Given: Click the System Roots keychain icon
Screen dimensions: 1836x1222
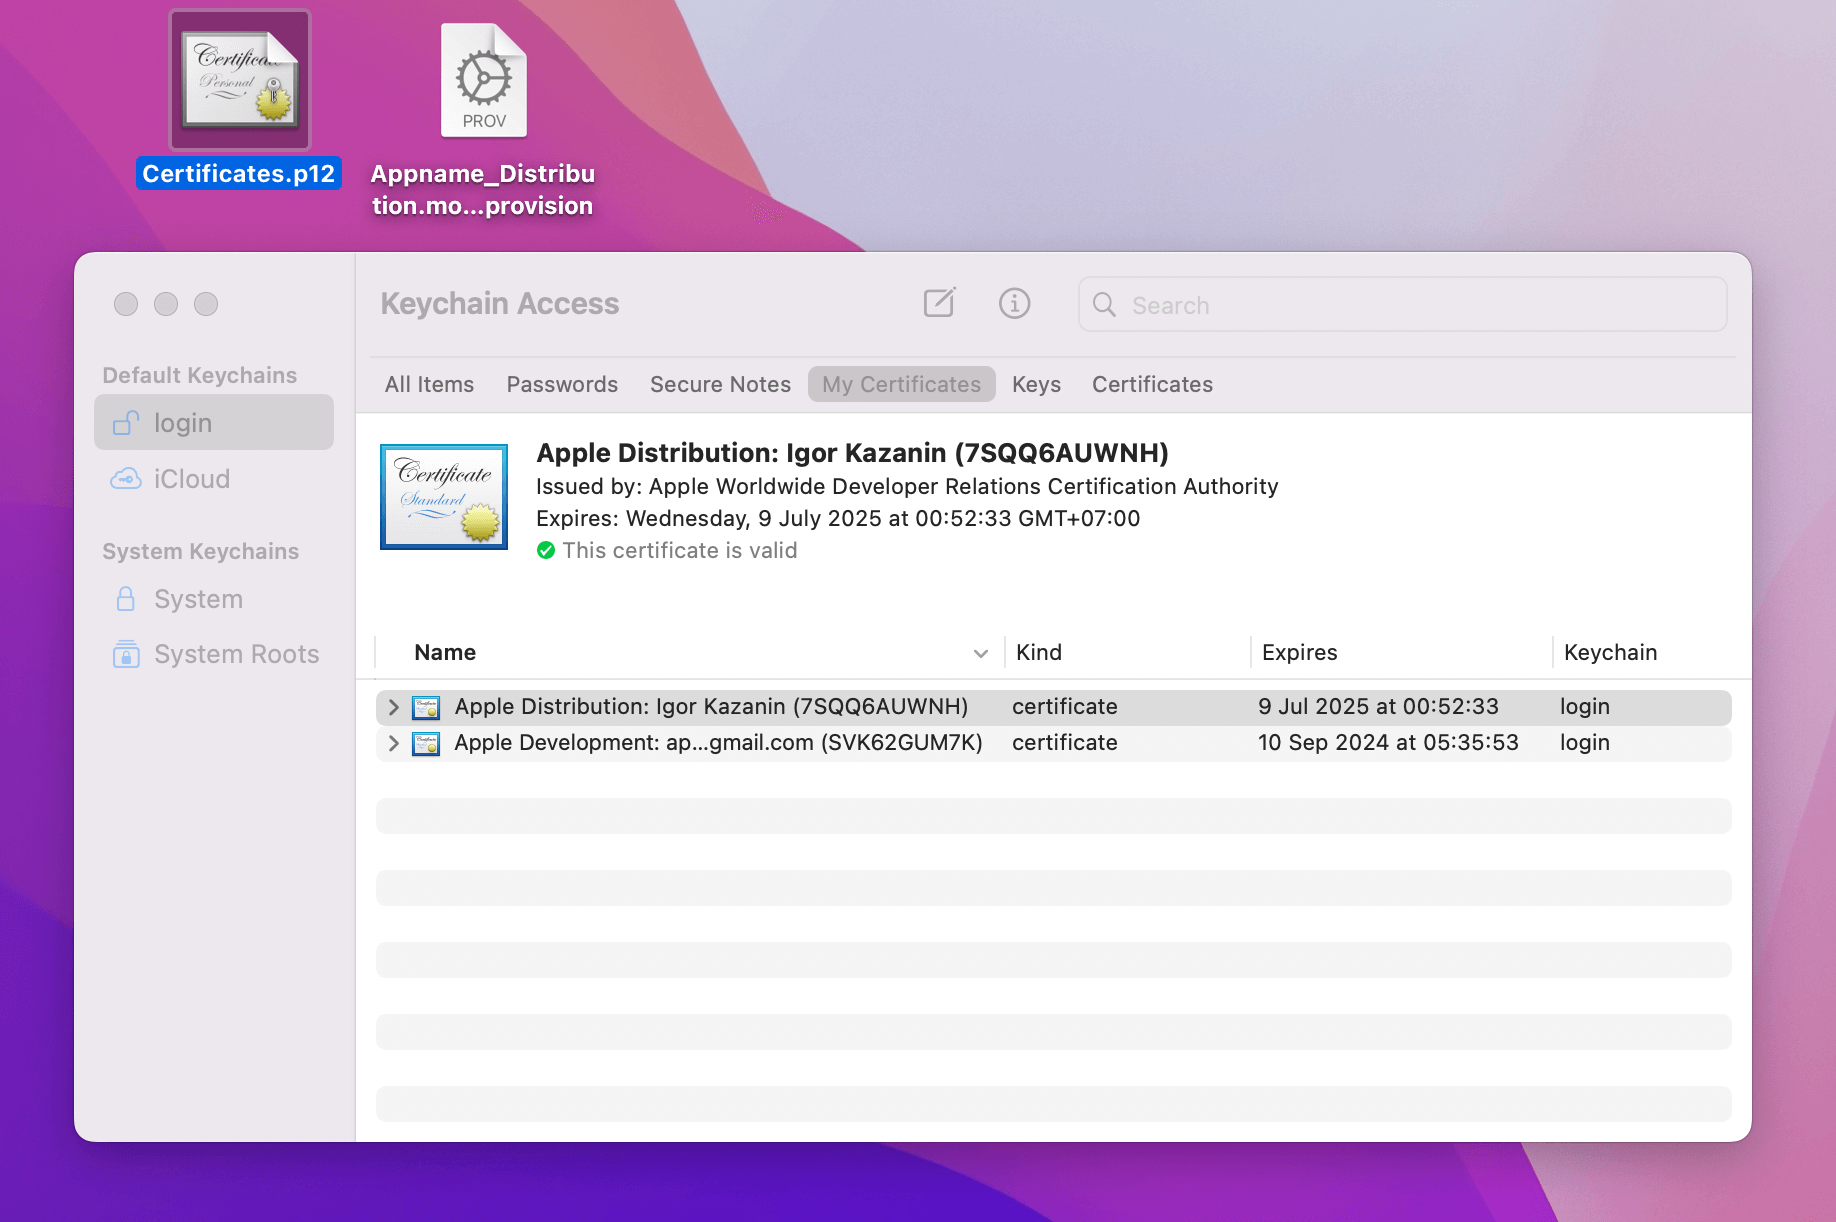Looking at the screenshot, I should (126, 654).
